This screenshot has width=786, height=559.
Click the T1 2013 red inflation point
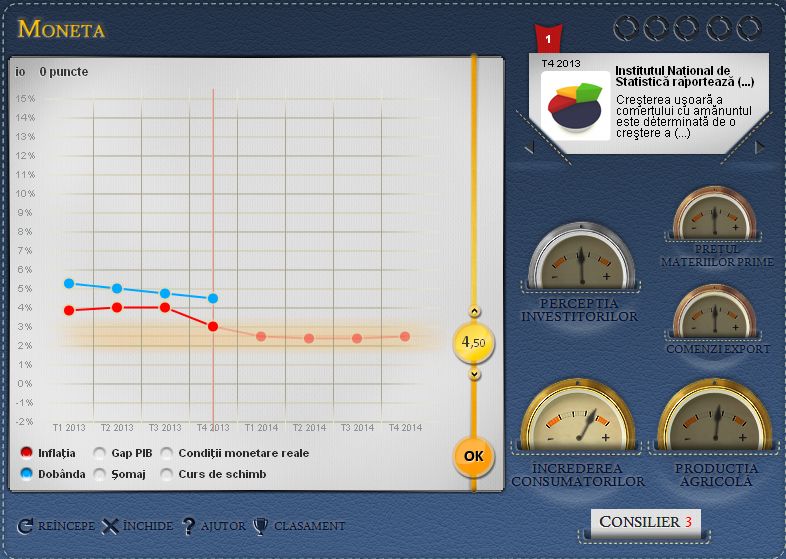(x=69, y=310)
